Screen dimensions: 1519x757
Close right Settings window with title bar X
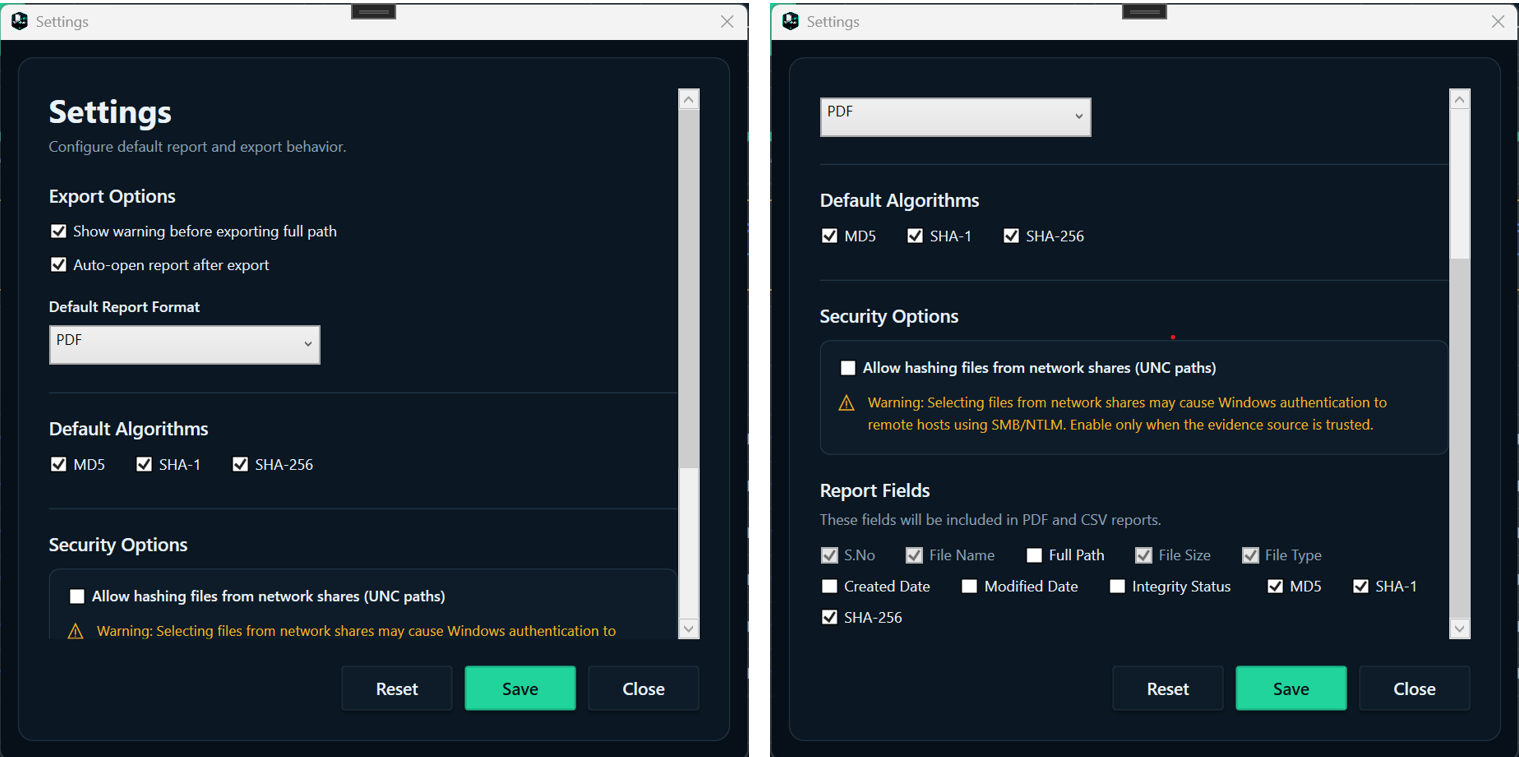pos(1498,21)
